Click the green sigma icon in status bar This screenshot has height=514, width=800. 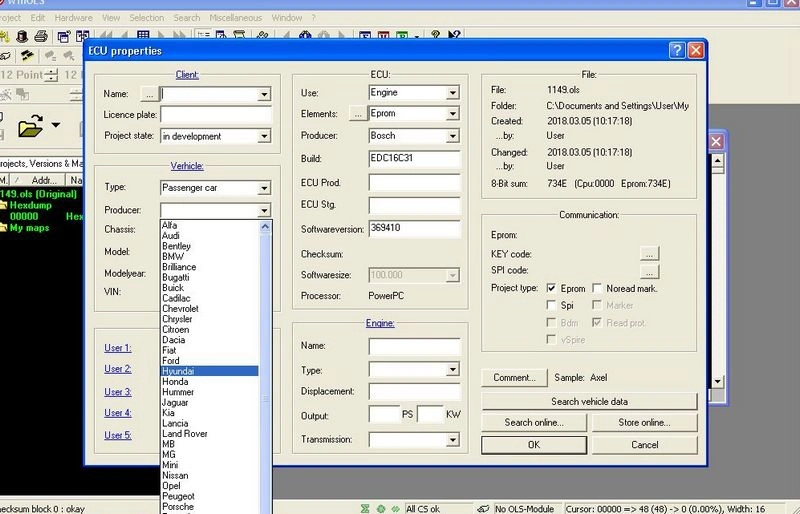[x=365, y=508]
